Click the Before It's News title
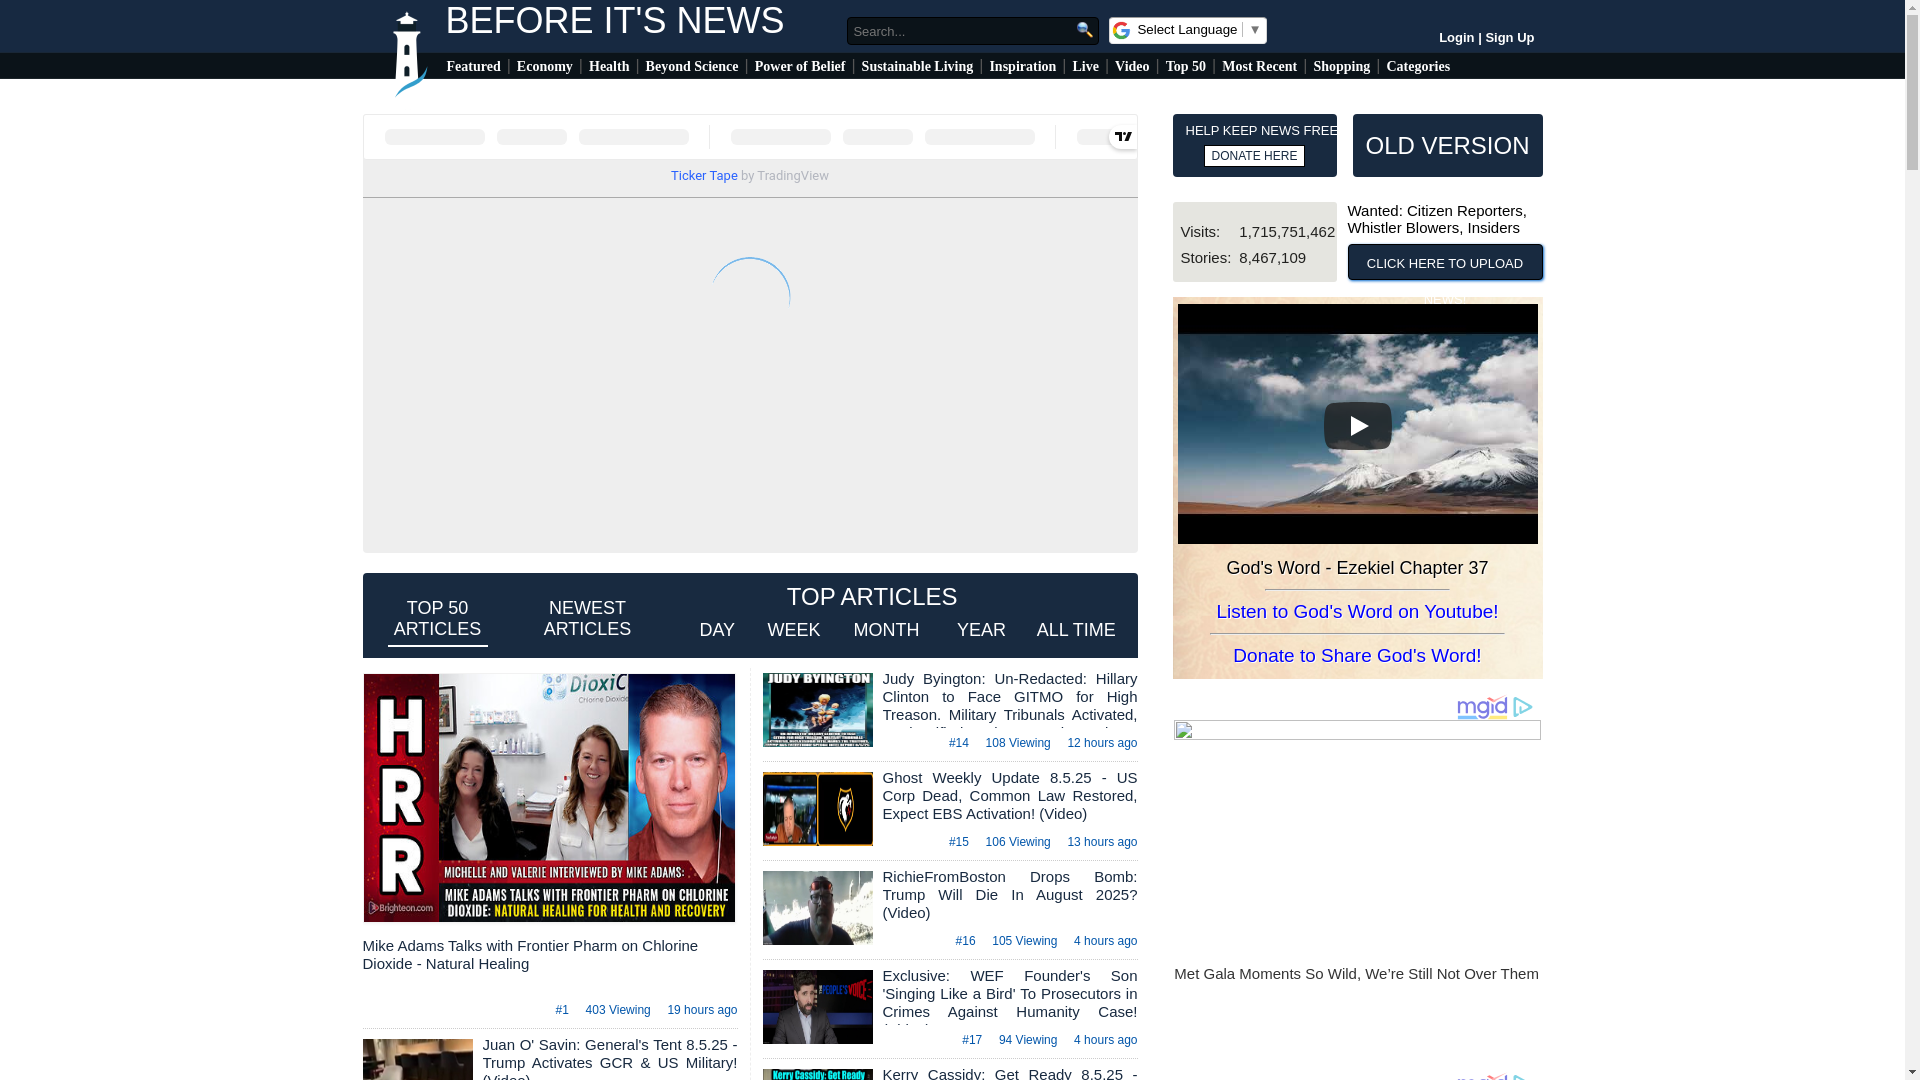 [x=615, y=21]
